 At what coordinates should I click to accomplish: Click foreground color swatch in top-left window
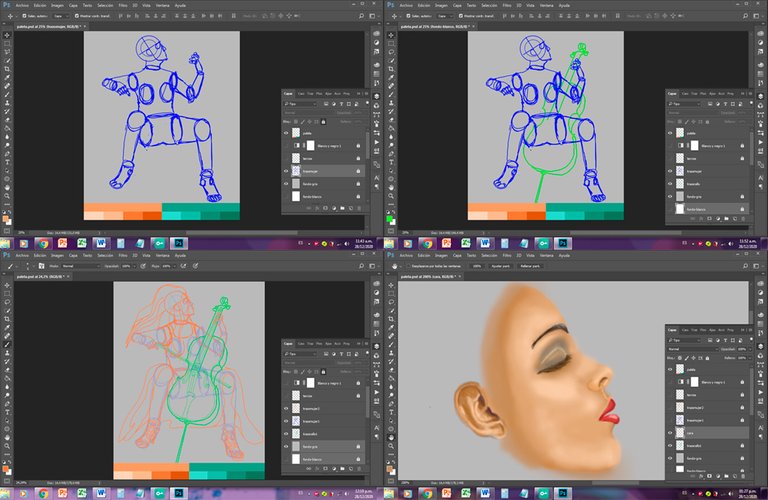(x=5, y=218)
